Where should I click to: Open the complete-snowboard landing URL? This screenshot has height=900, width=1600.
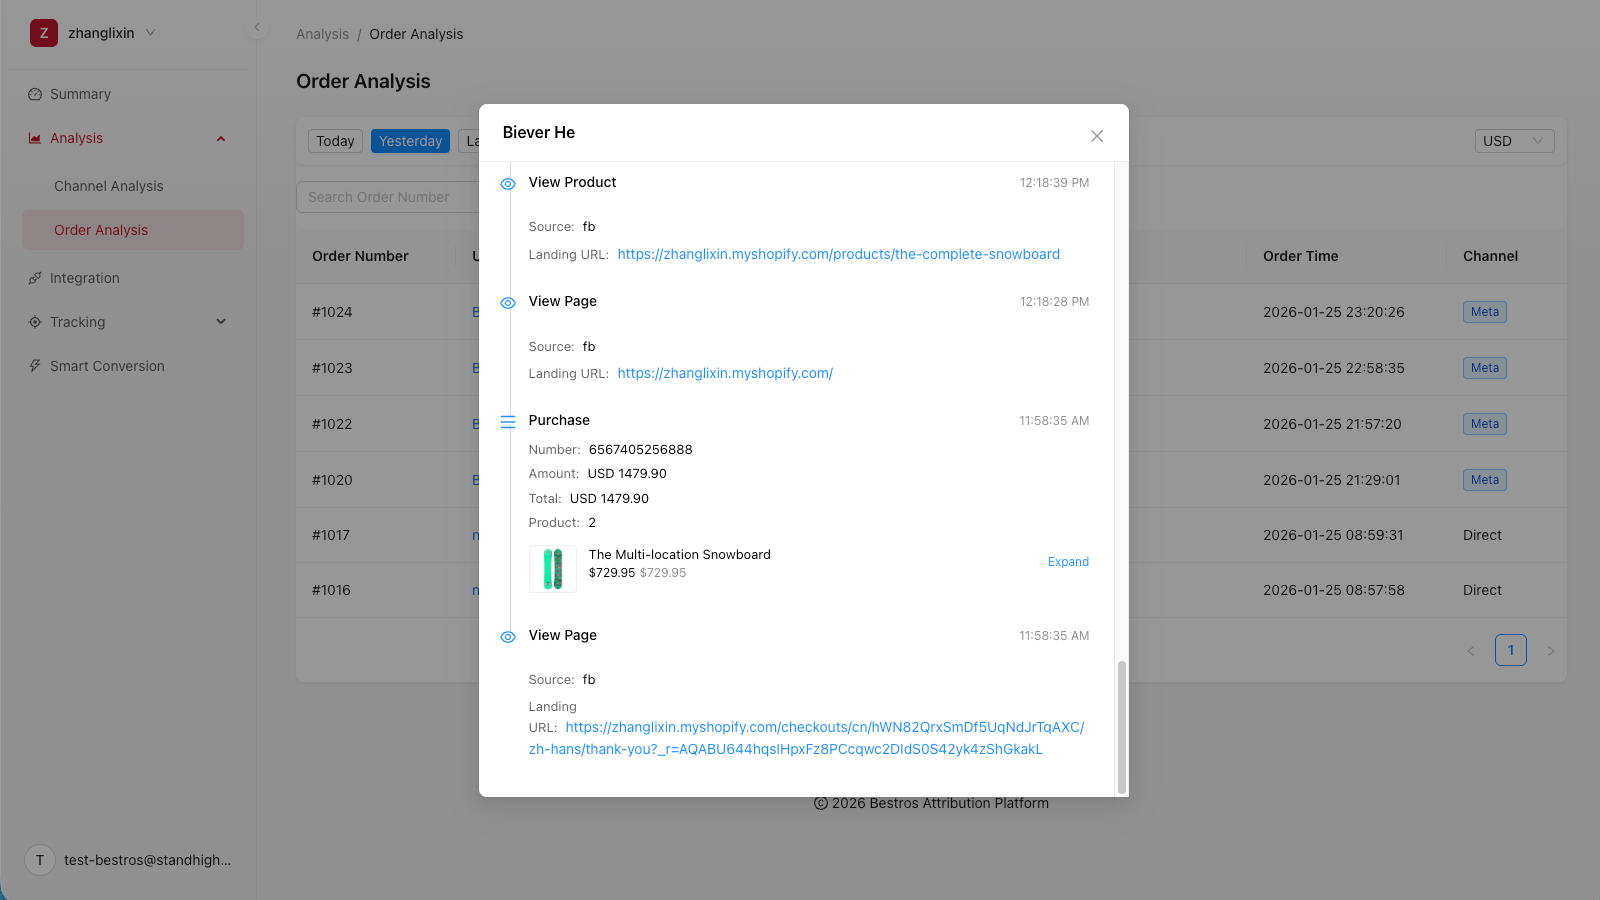838,254
